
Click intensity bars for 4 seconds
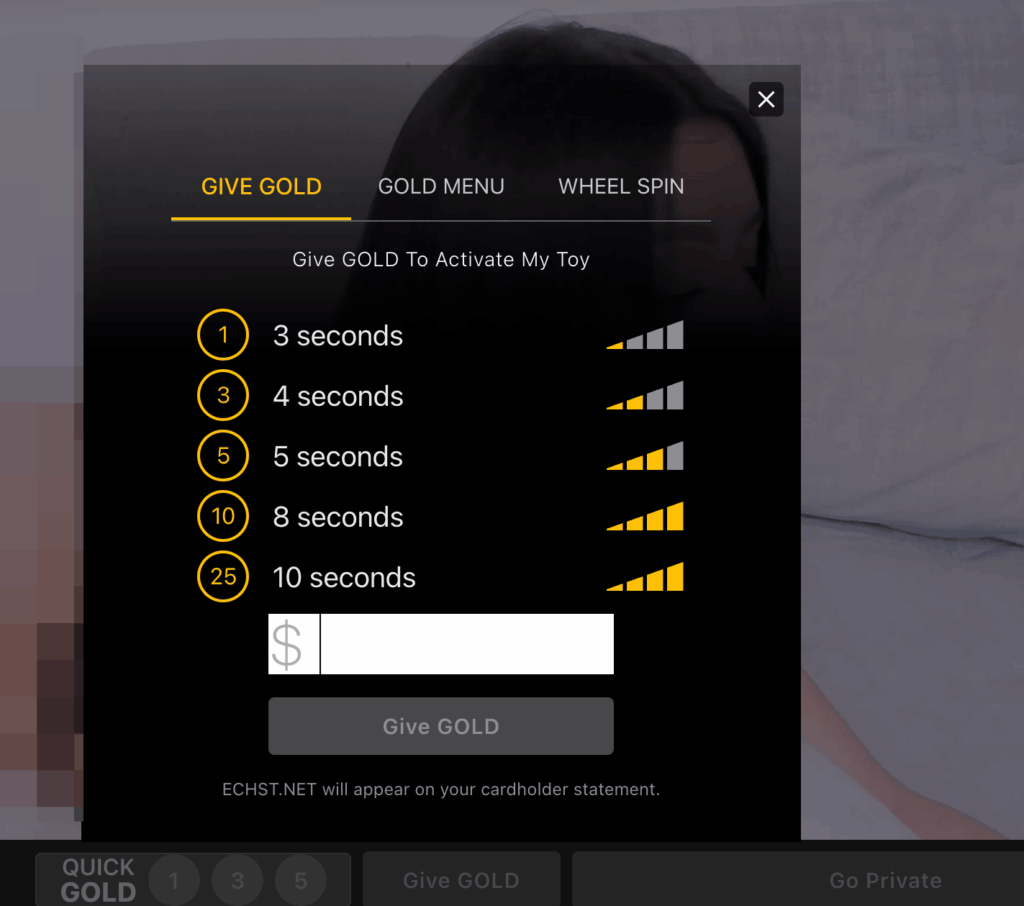point(645,395)
